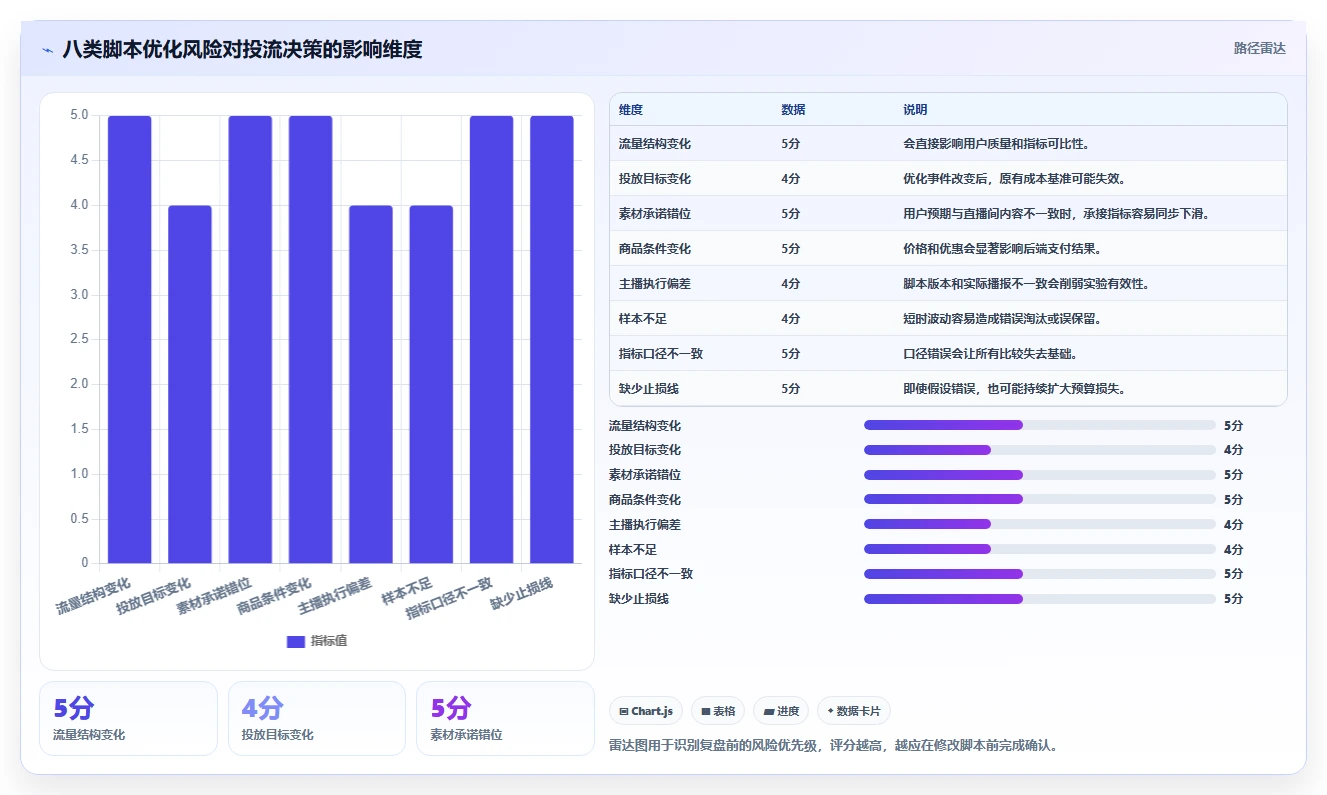Click the 5.0 y-axis label

79,116
